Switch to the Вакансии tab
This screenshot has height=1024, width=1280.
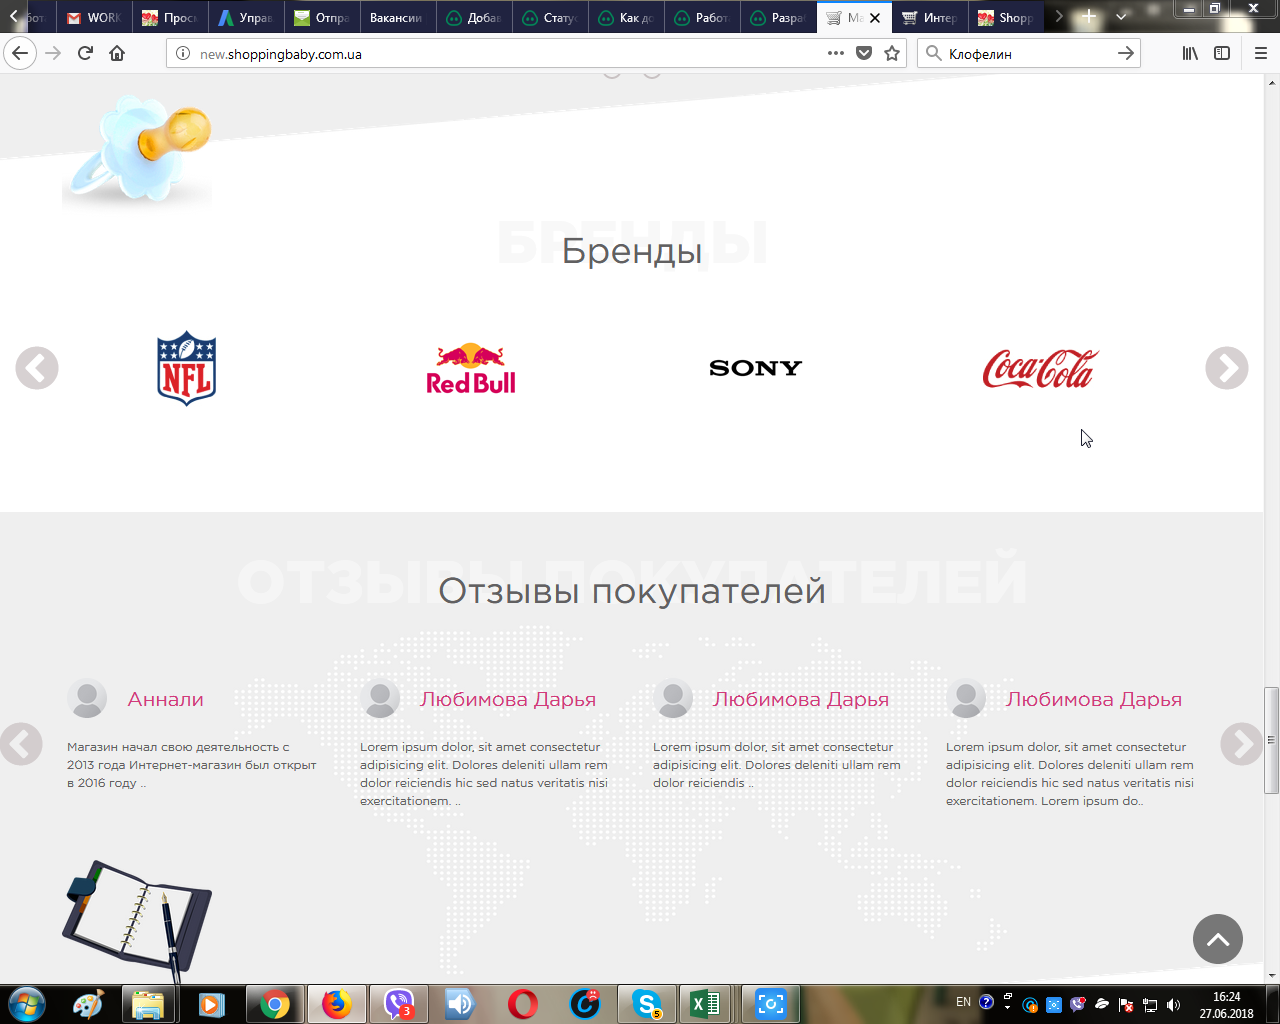point(397,17)
